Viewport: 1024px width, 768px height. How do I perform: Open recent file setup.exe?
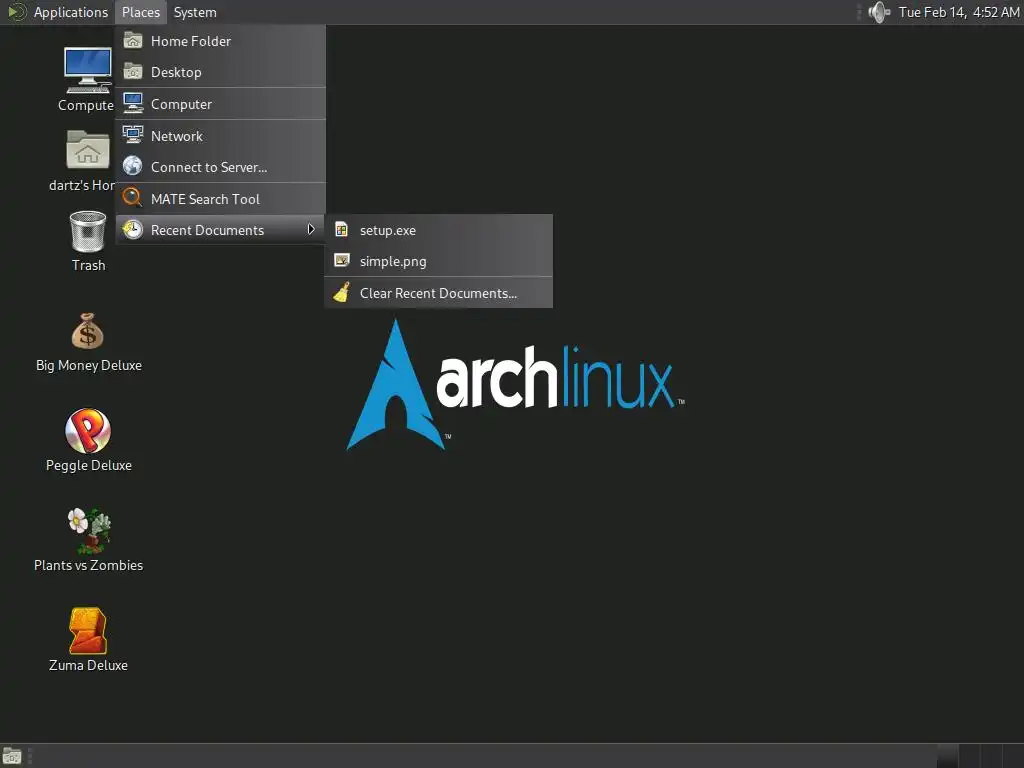coord(439,230)
